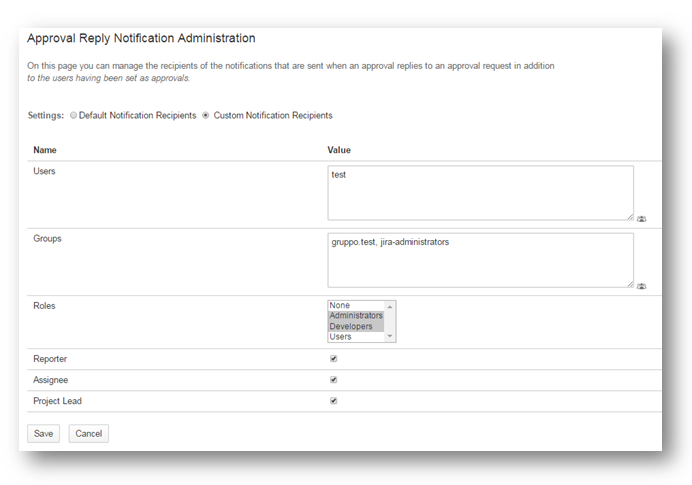Click the Users textarea resize handle
This screenshot has width=692, height=485.
[630, 216]
